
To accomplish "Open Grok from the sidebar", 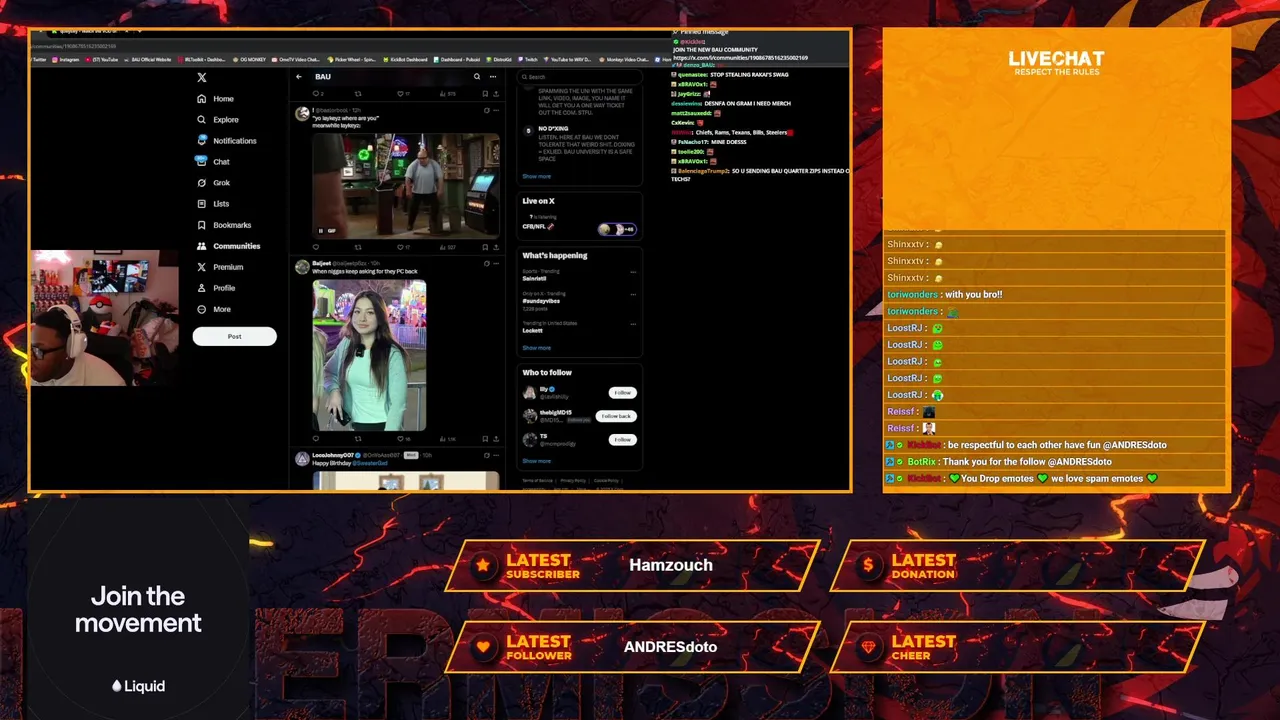I will (x=214, y=183).
